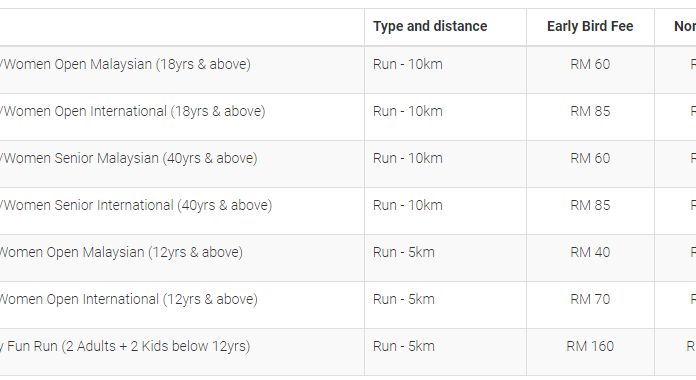Click RM 85 in Senior International row
The image size is (696, 380).
[x=590, y=206]
